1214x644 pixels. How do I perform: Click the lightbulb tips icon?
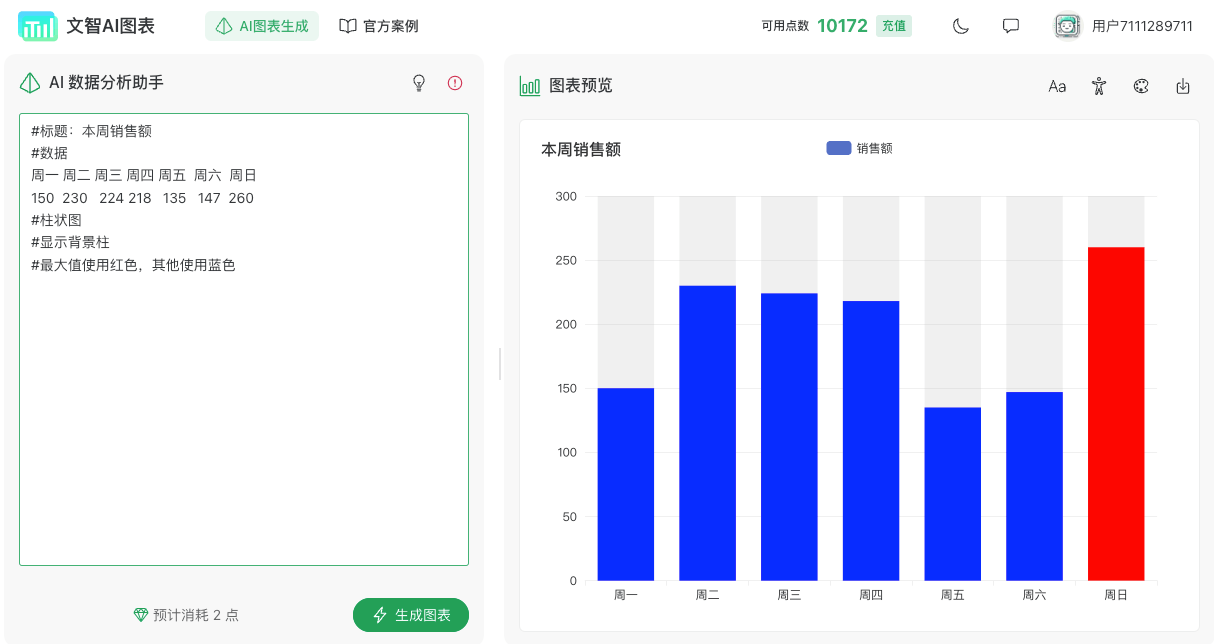[419, 83]
